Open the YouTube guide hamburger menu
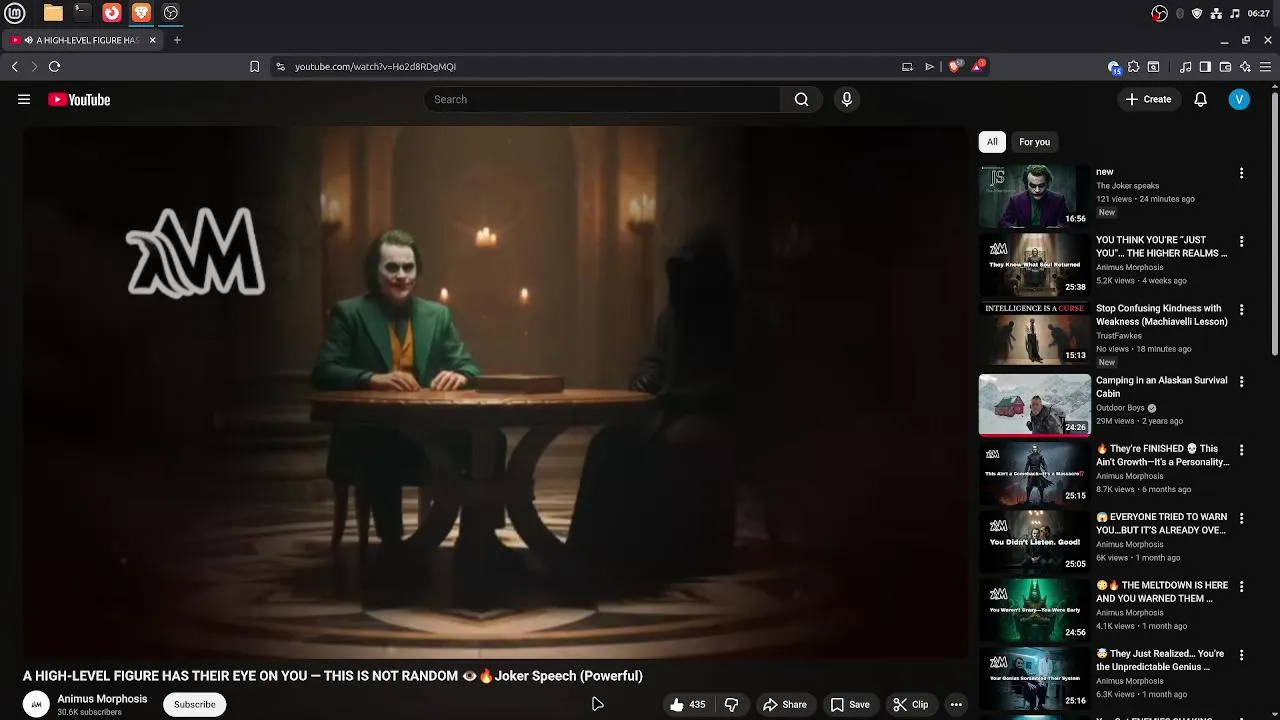The image size is (1280, 720). (x=24, y=99)
